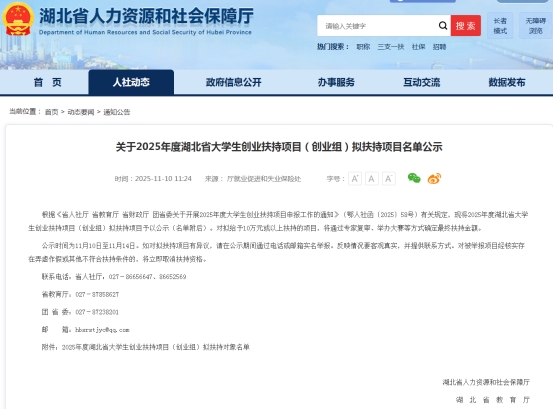Increase font size with A+ icon
The image size is (553, 409).
point(355,179)
